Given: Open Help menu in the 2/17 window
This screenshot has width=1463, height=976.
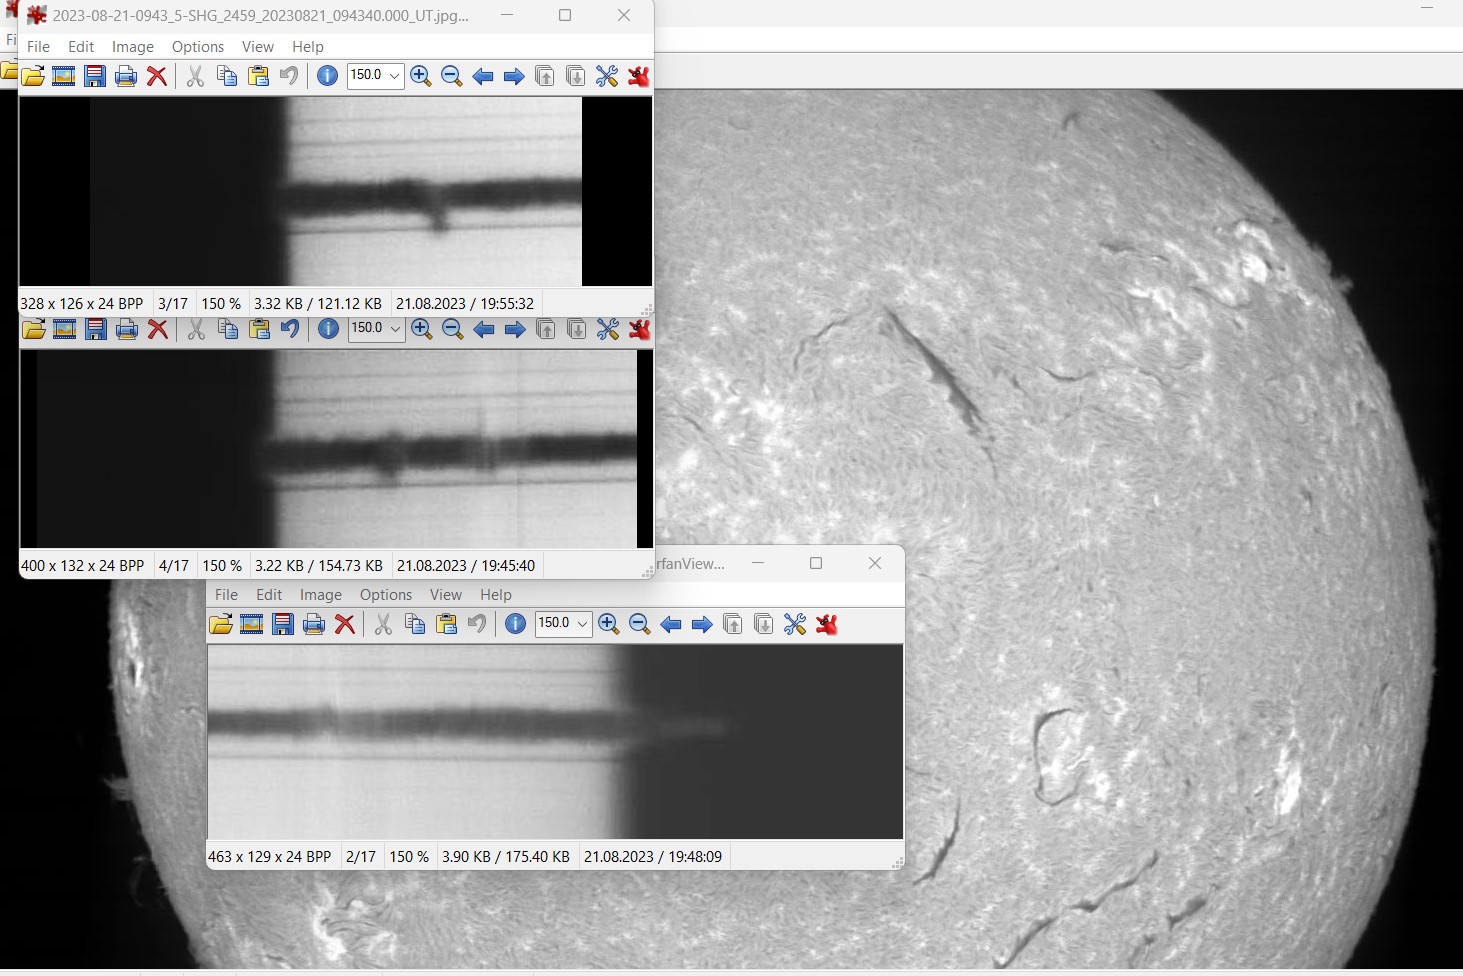Looking at the screenshot, I should (496, 595).
